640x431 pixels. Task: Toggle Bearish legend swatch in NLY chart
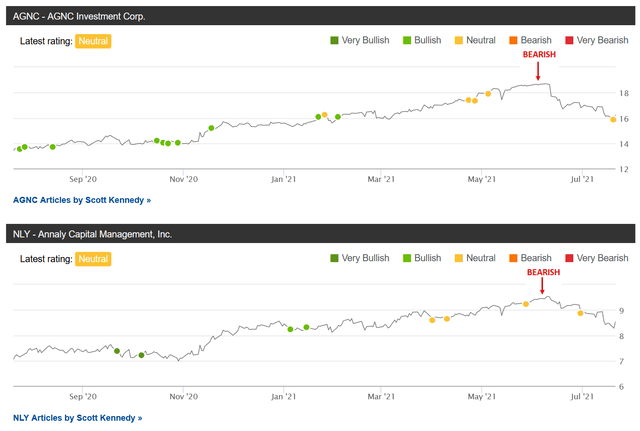513,258
